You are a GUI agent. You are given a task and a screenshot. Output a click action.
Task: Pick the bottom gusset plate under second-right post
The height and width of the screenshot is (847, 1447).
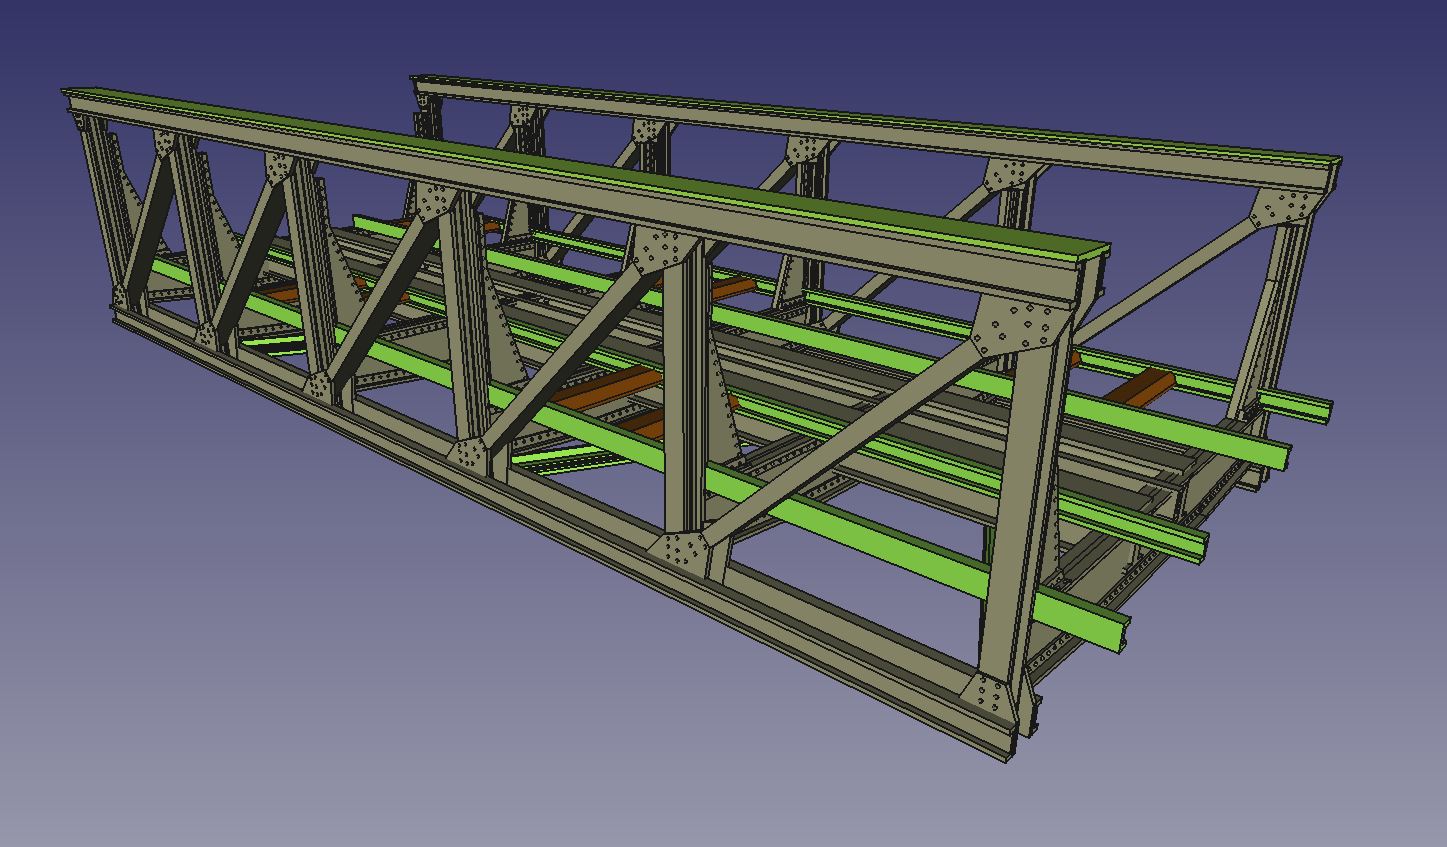pyautogui.click(x=680, y=550)
